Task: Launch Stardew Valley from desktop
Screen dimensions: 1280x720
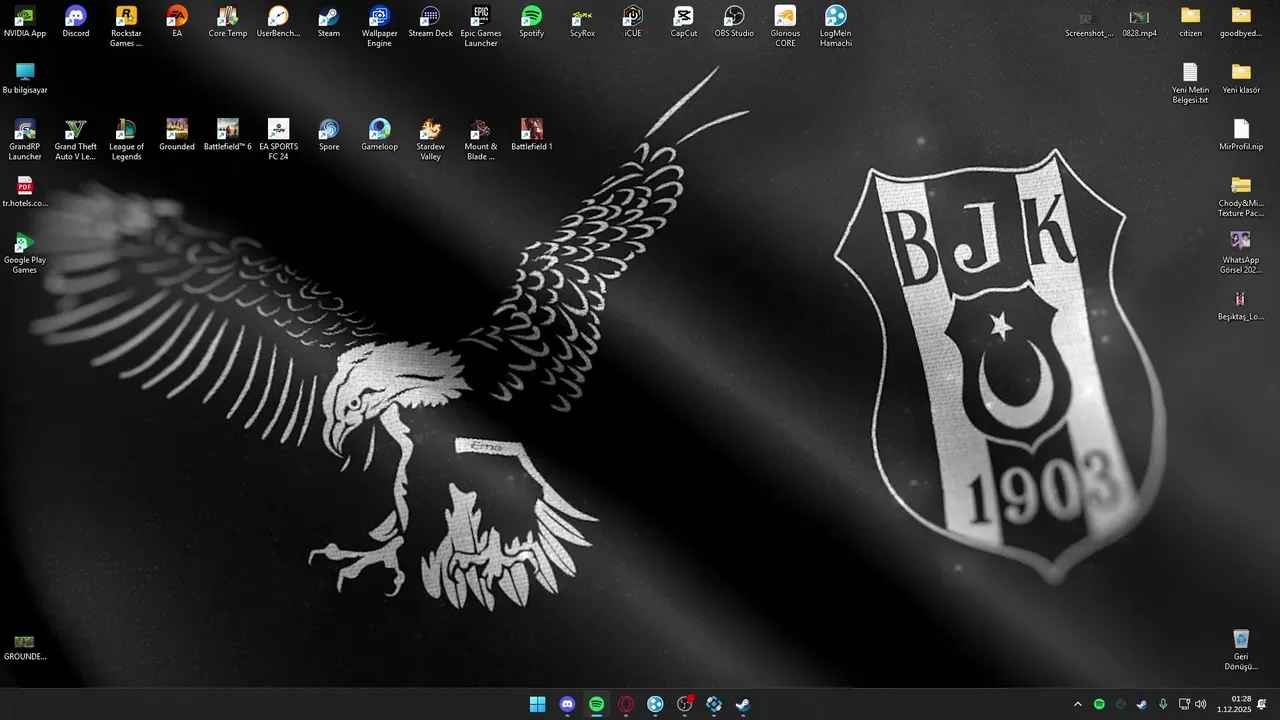Action: (x=430, y=140)
